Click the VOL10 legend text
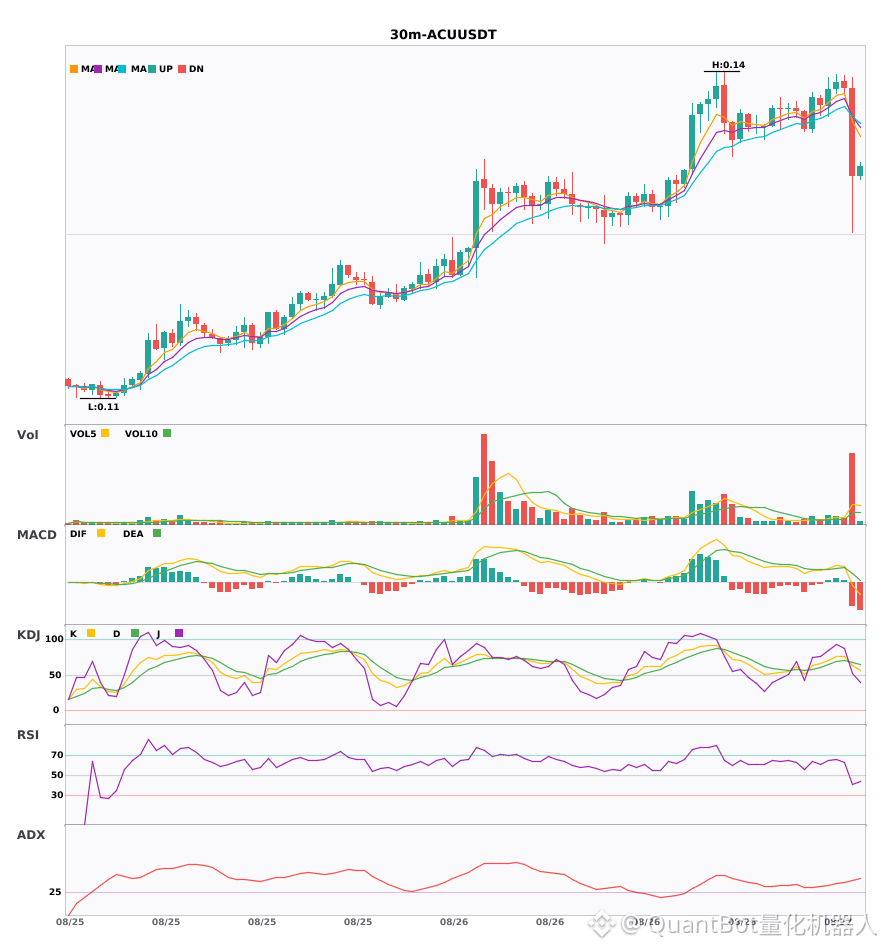Image resolution: width=885 pixels, height=950 pixels. pyautogui.click(x=141, y=434)
